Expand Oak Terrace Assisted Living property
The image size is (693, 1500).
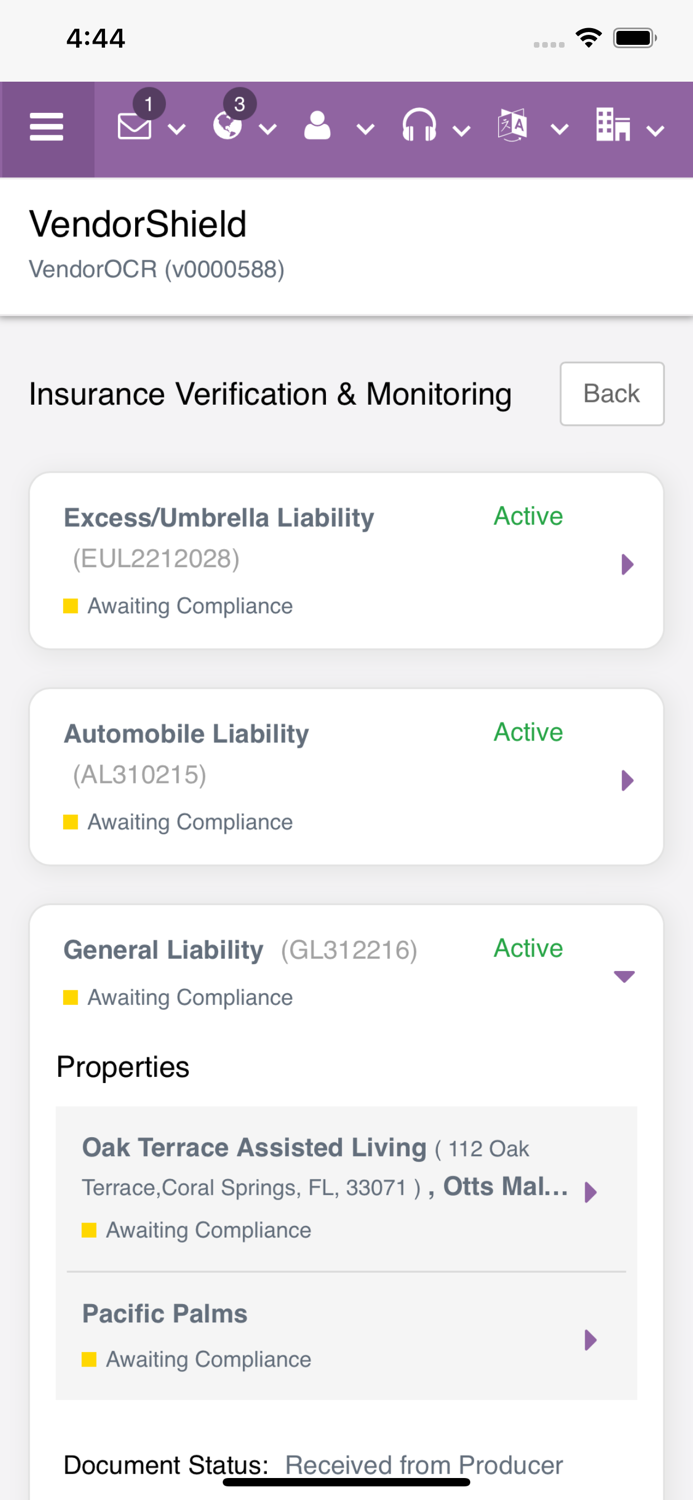pos(590,1192)
